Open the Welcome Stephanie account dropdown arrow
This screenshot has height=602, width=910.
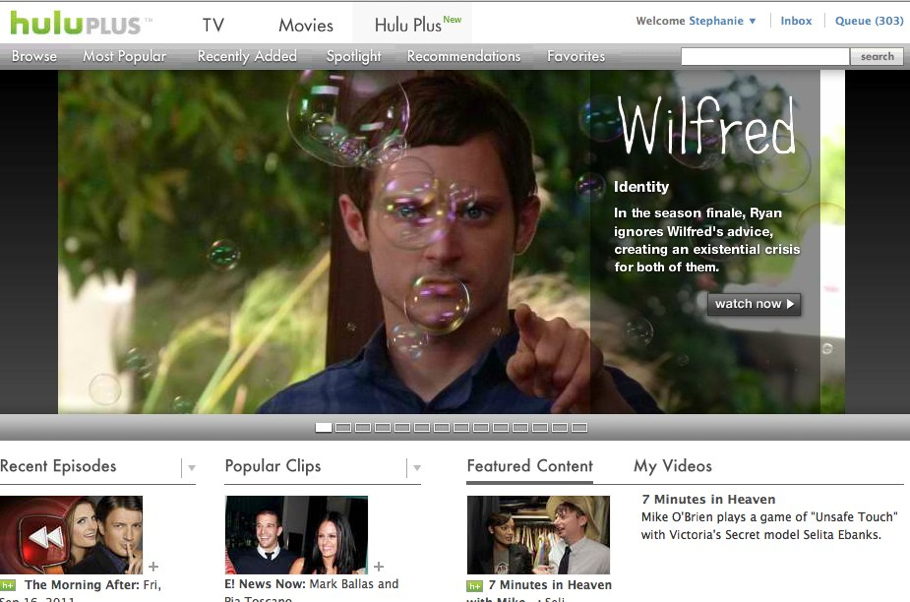click(752, 21)
